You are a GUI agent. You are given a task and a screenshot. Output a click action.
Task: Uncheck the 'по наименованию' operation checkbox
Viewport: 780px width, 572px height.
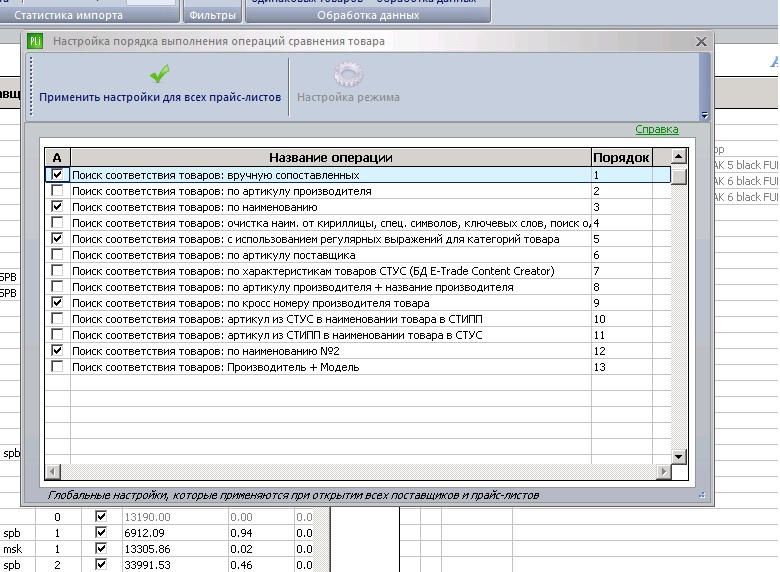pos(57,206)
